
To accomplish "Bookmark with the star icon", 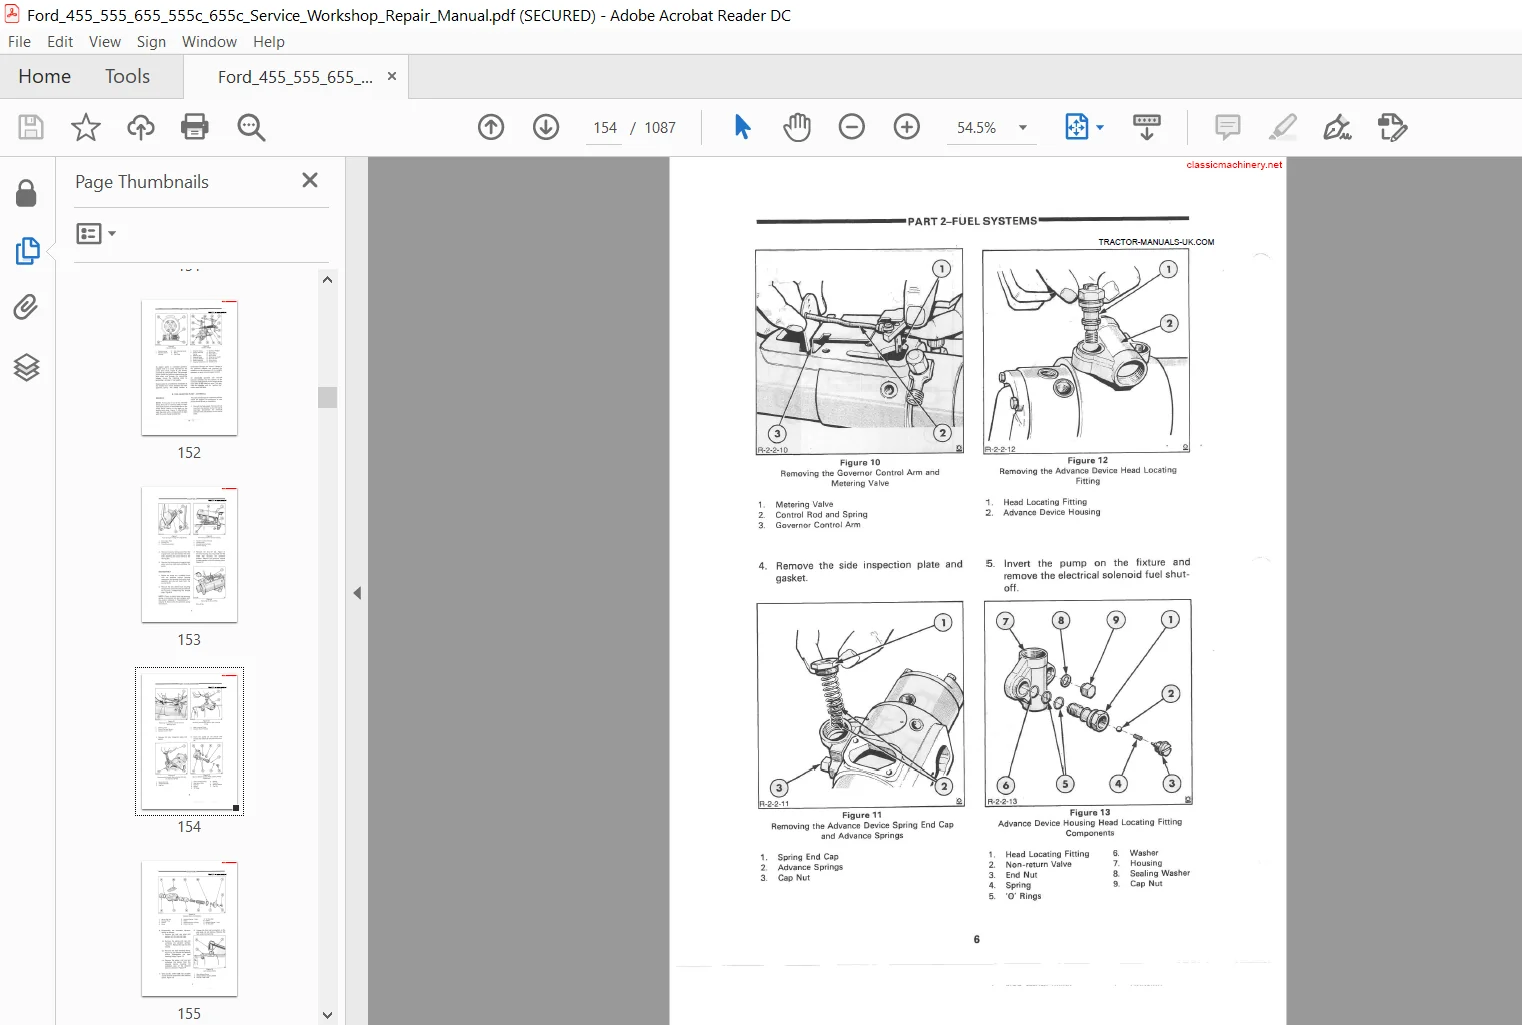I will 86,127.
